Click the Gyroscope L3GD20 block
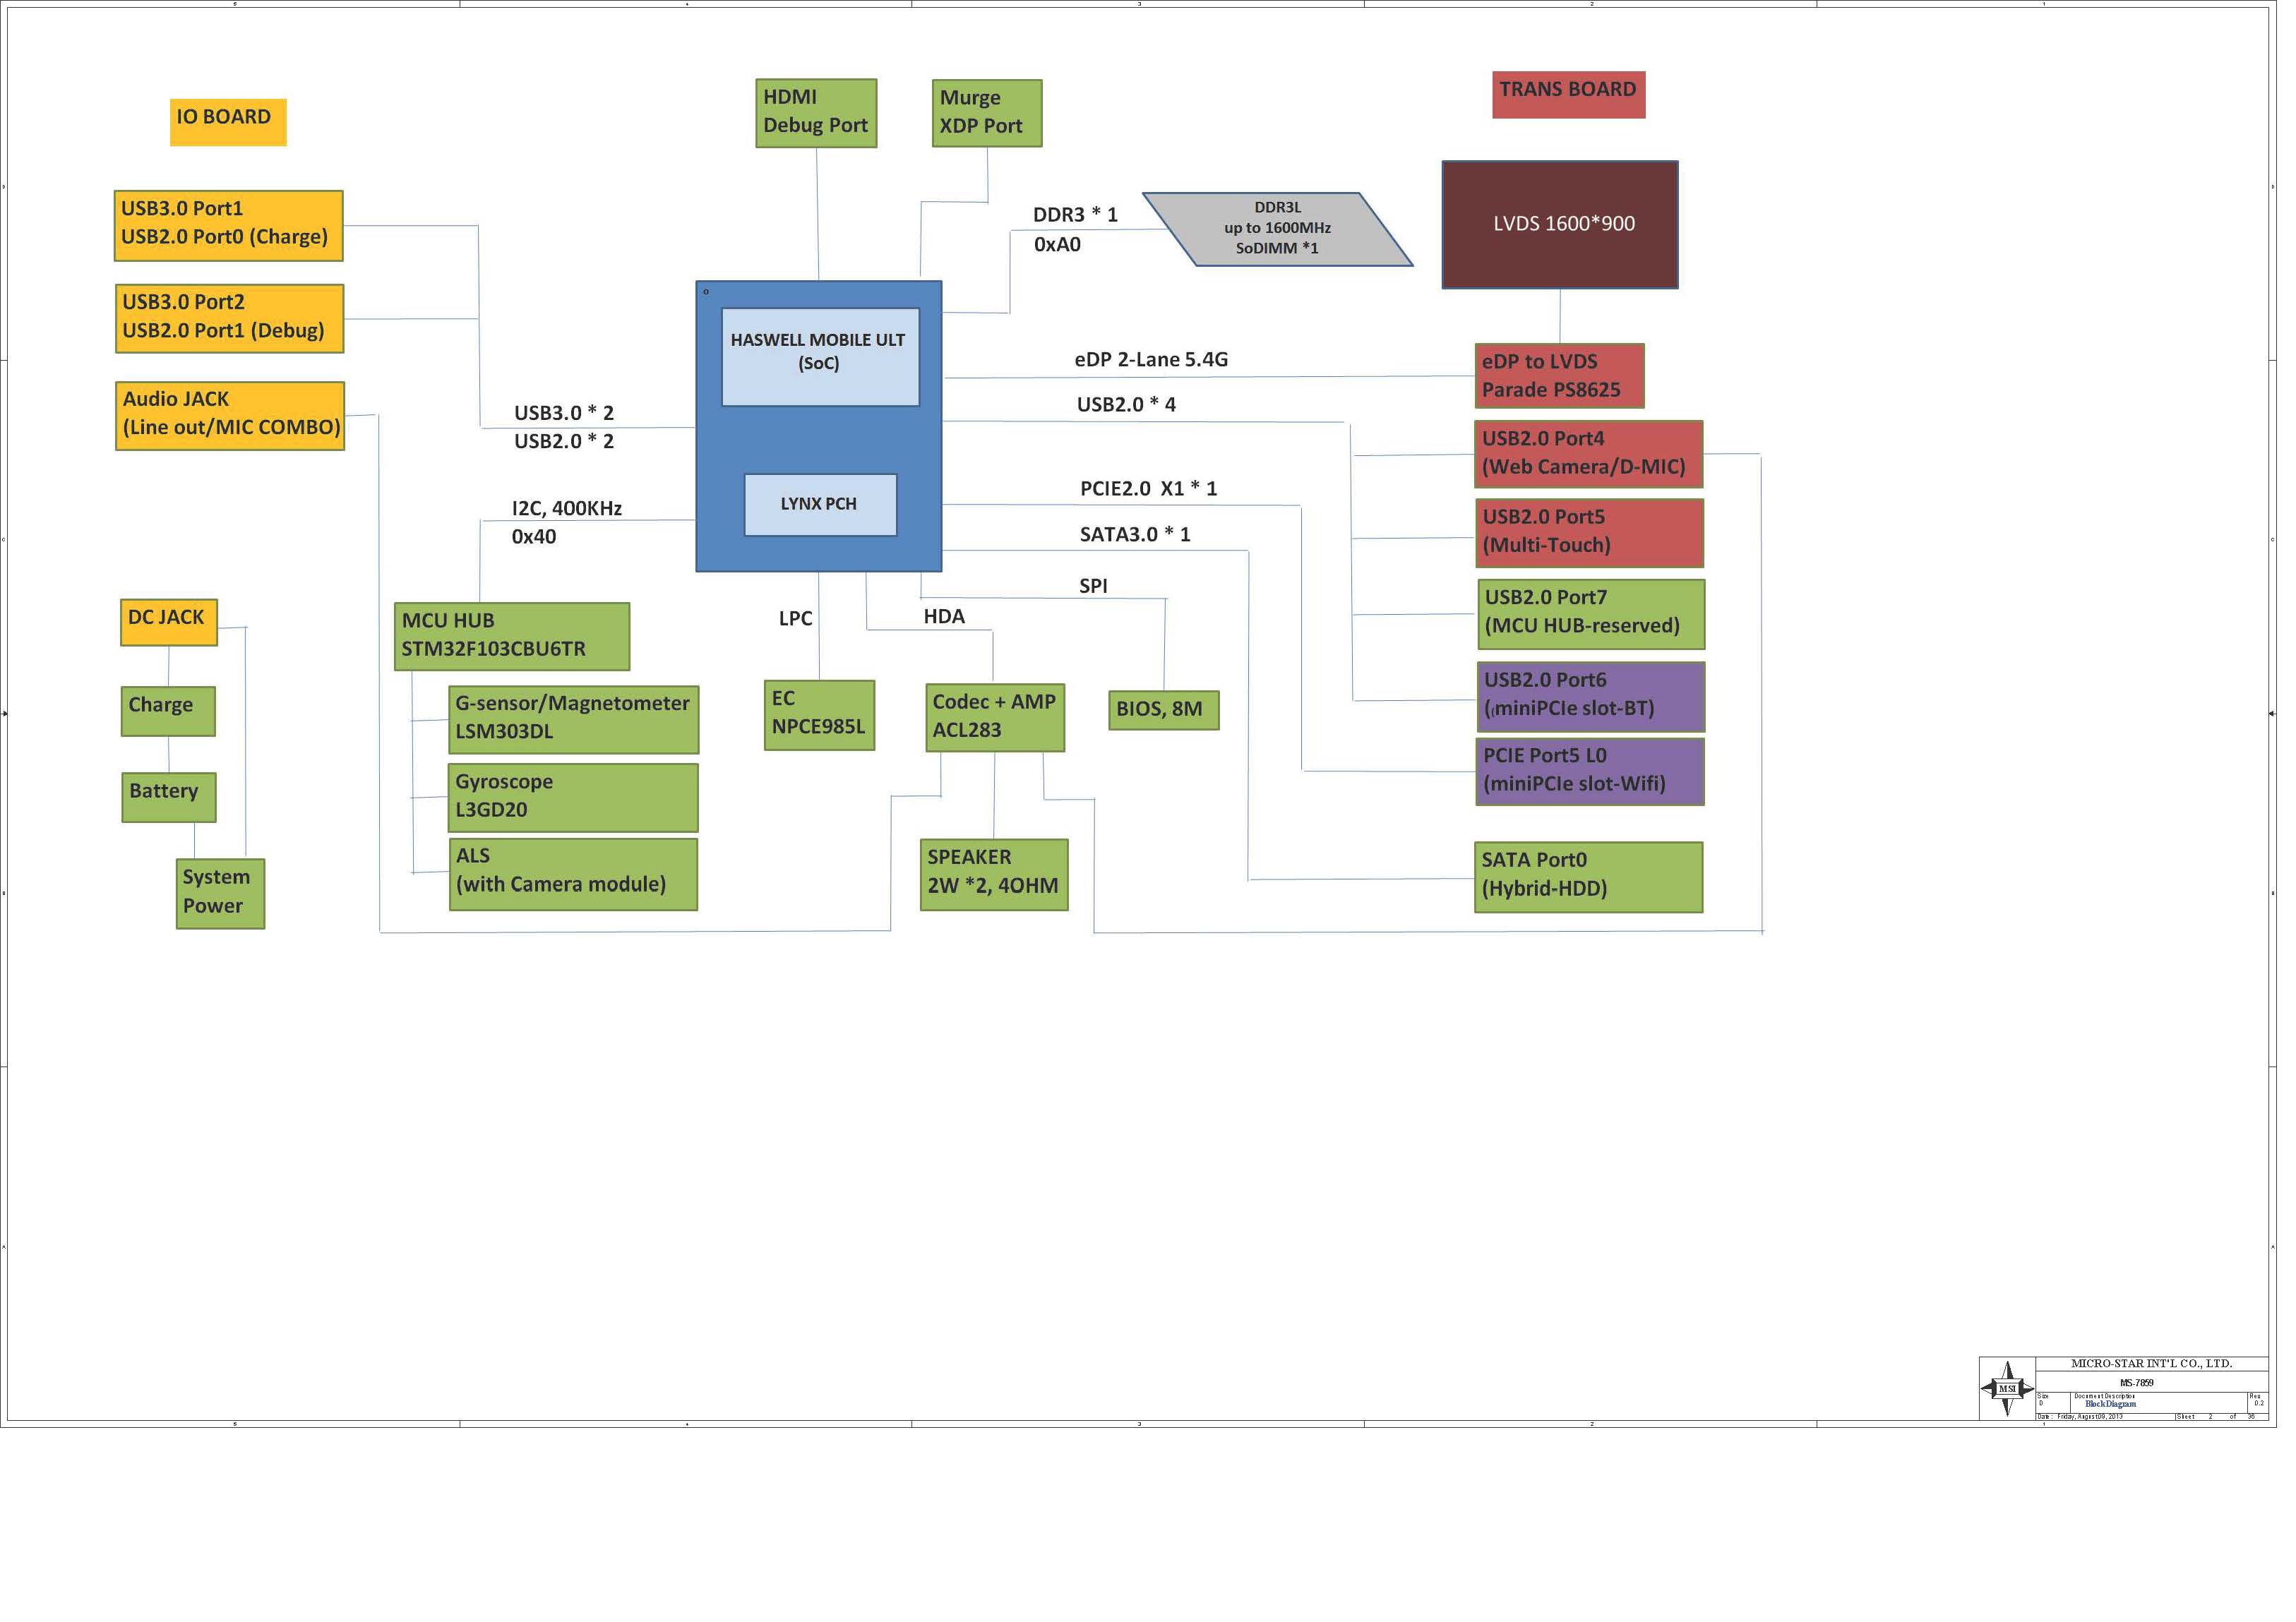The image size is (2296, 1622). pos(572,797)
